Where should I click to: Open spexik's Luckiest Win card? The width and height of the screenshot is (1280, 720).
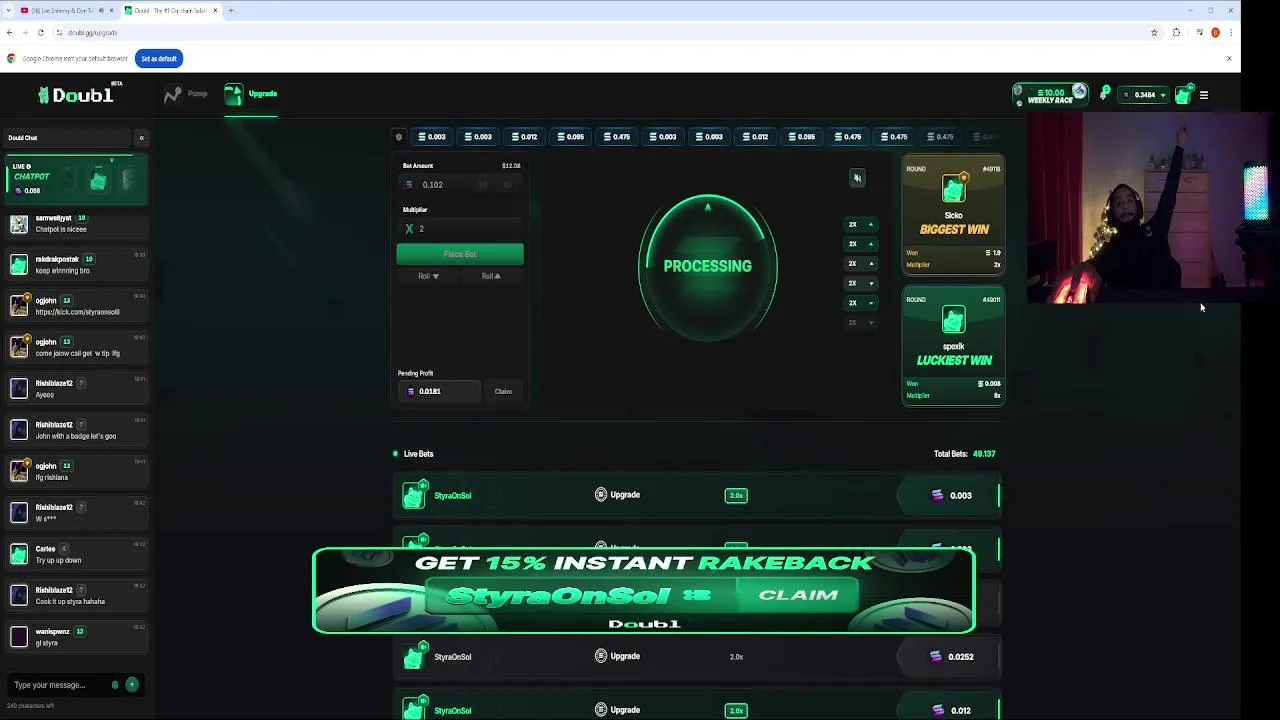point(953,346)
